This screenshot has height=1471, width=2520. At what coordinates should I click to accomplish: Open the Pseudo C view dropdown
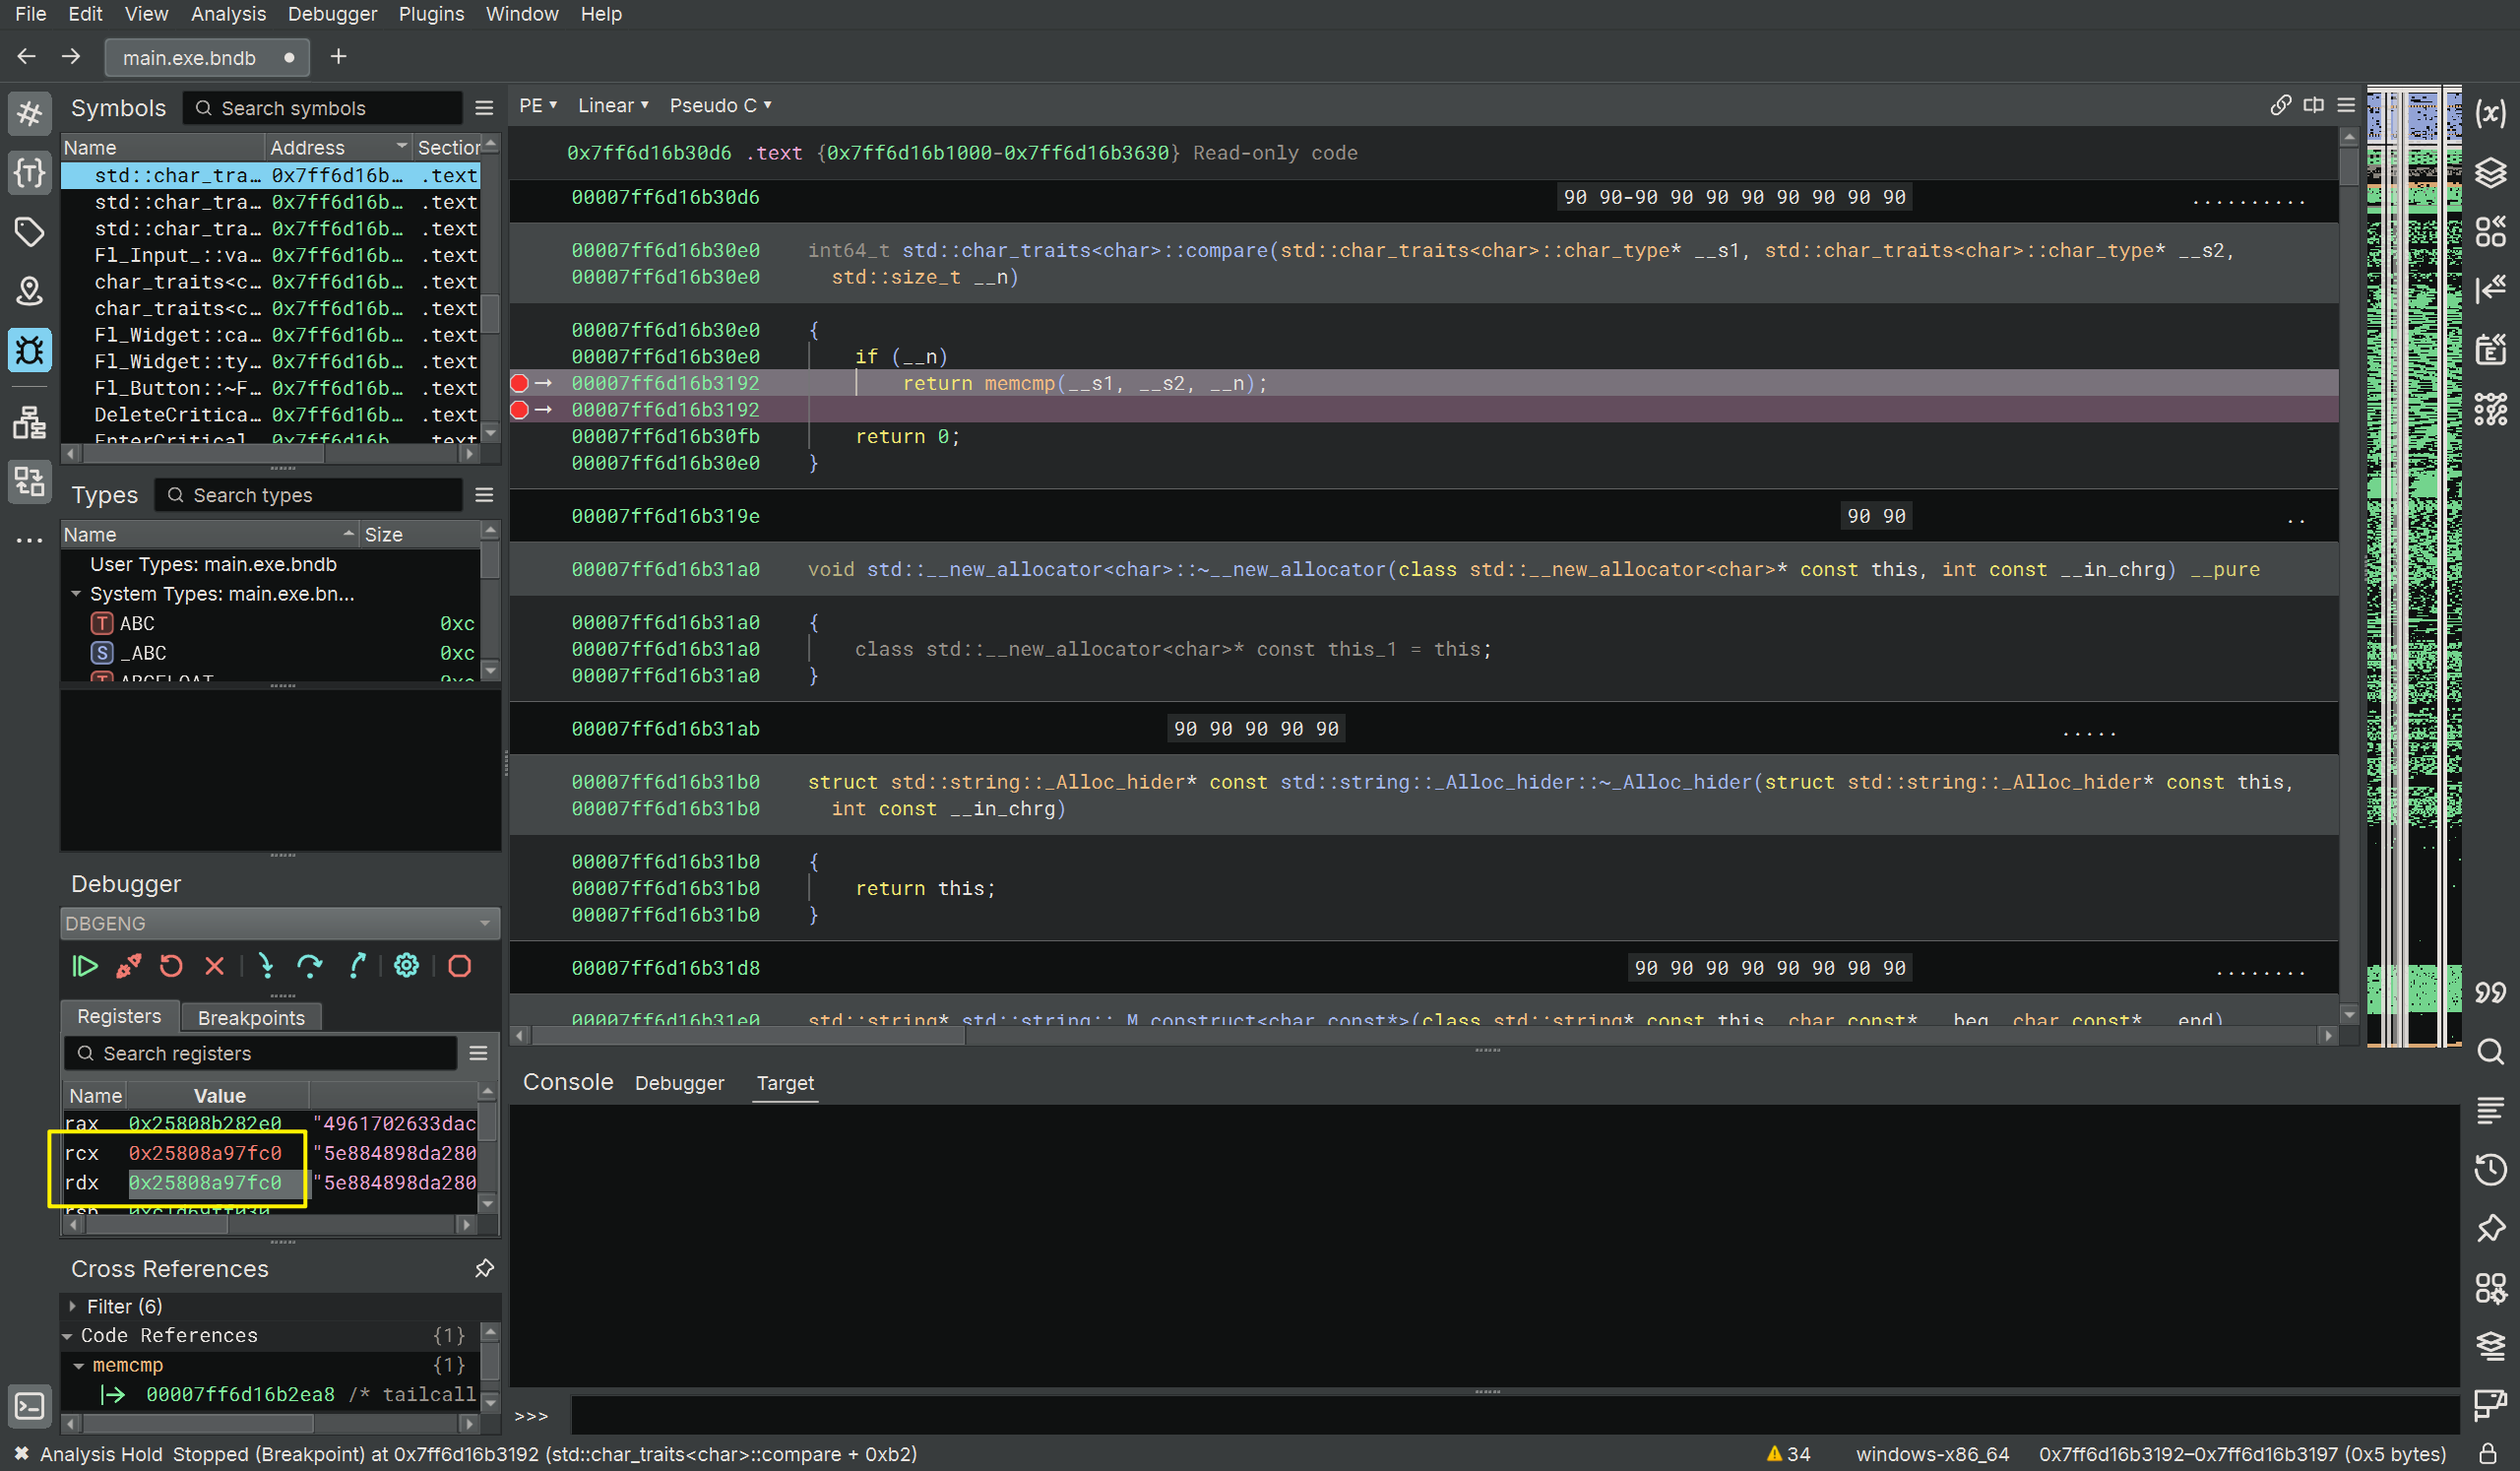720,105
